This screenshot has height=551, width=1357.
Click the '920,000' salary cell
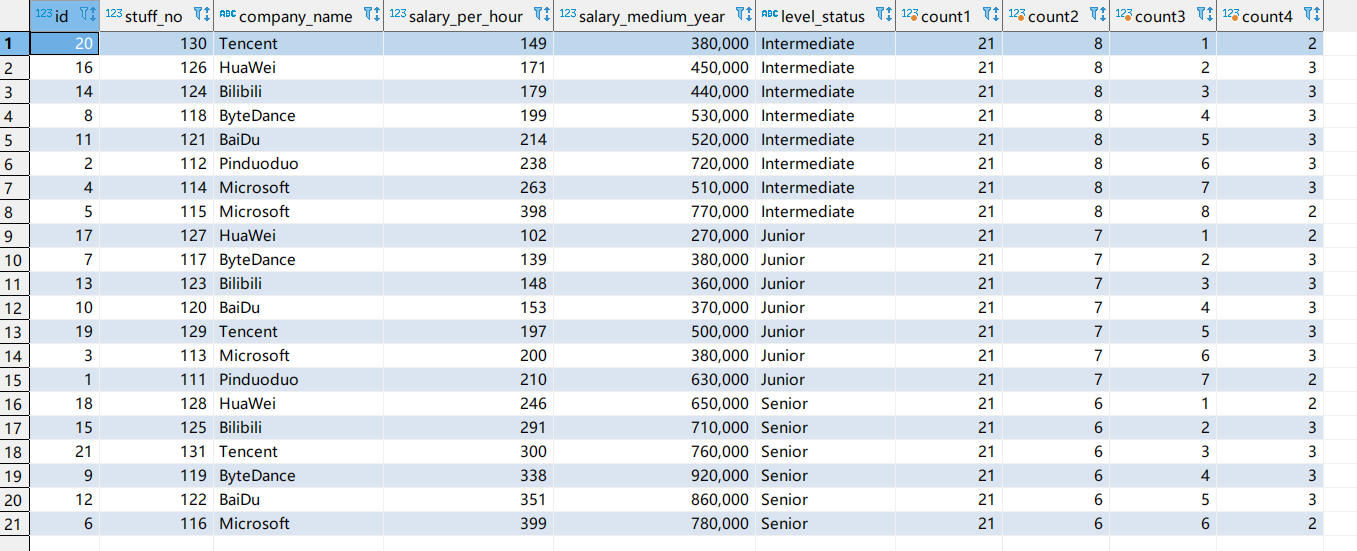click(x=654, y=475)
